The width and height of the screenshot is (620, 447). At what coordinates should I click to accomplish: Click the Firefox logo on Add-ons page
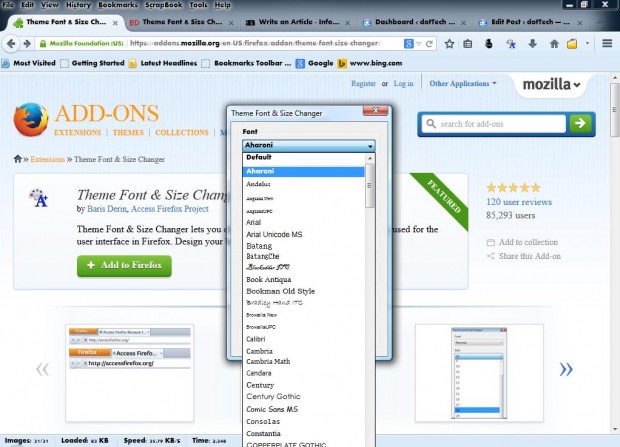(31, 119)
